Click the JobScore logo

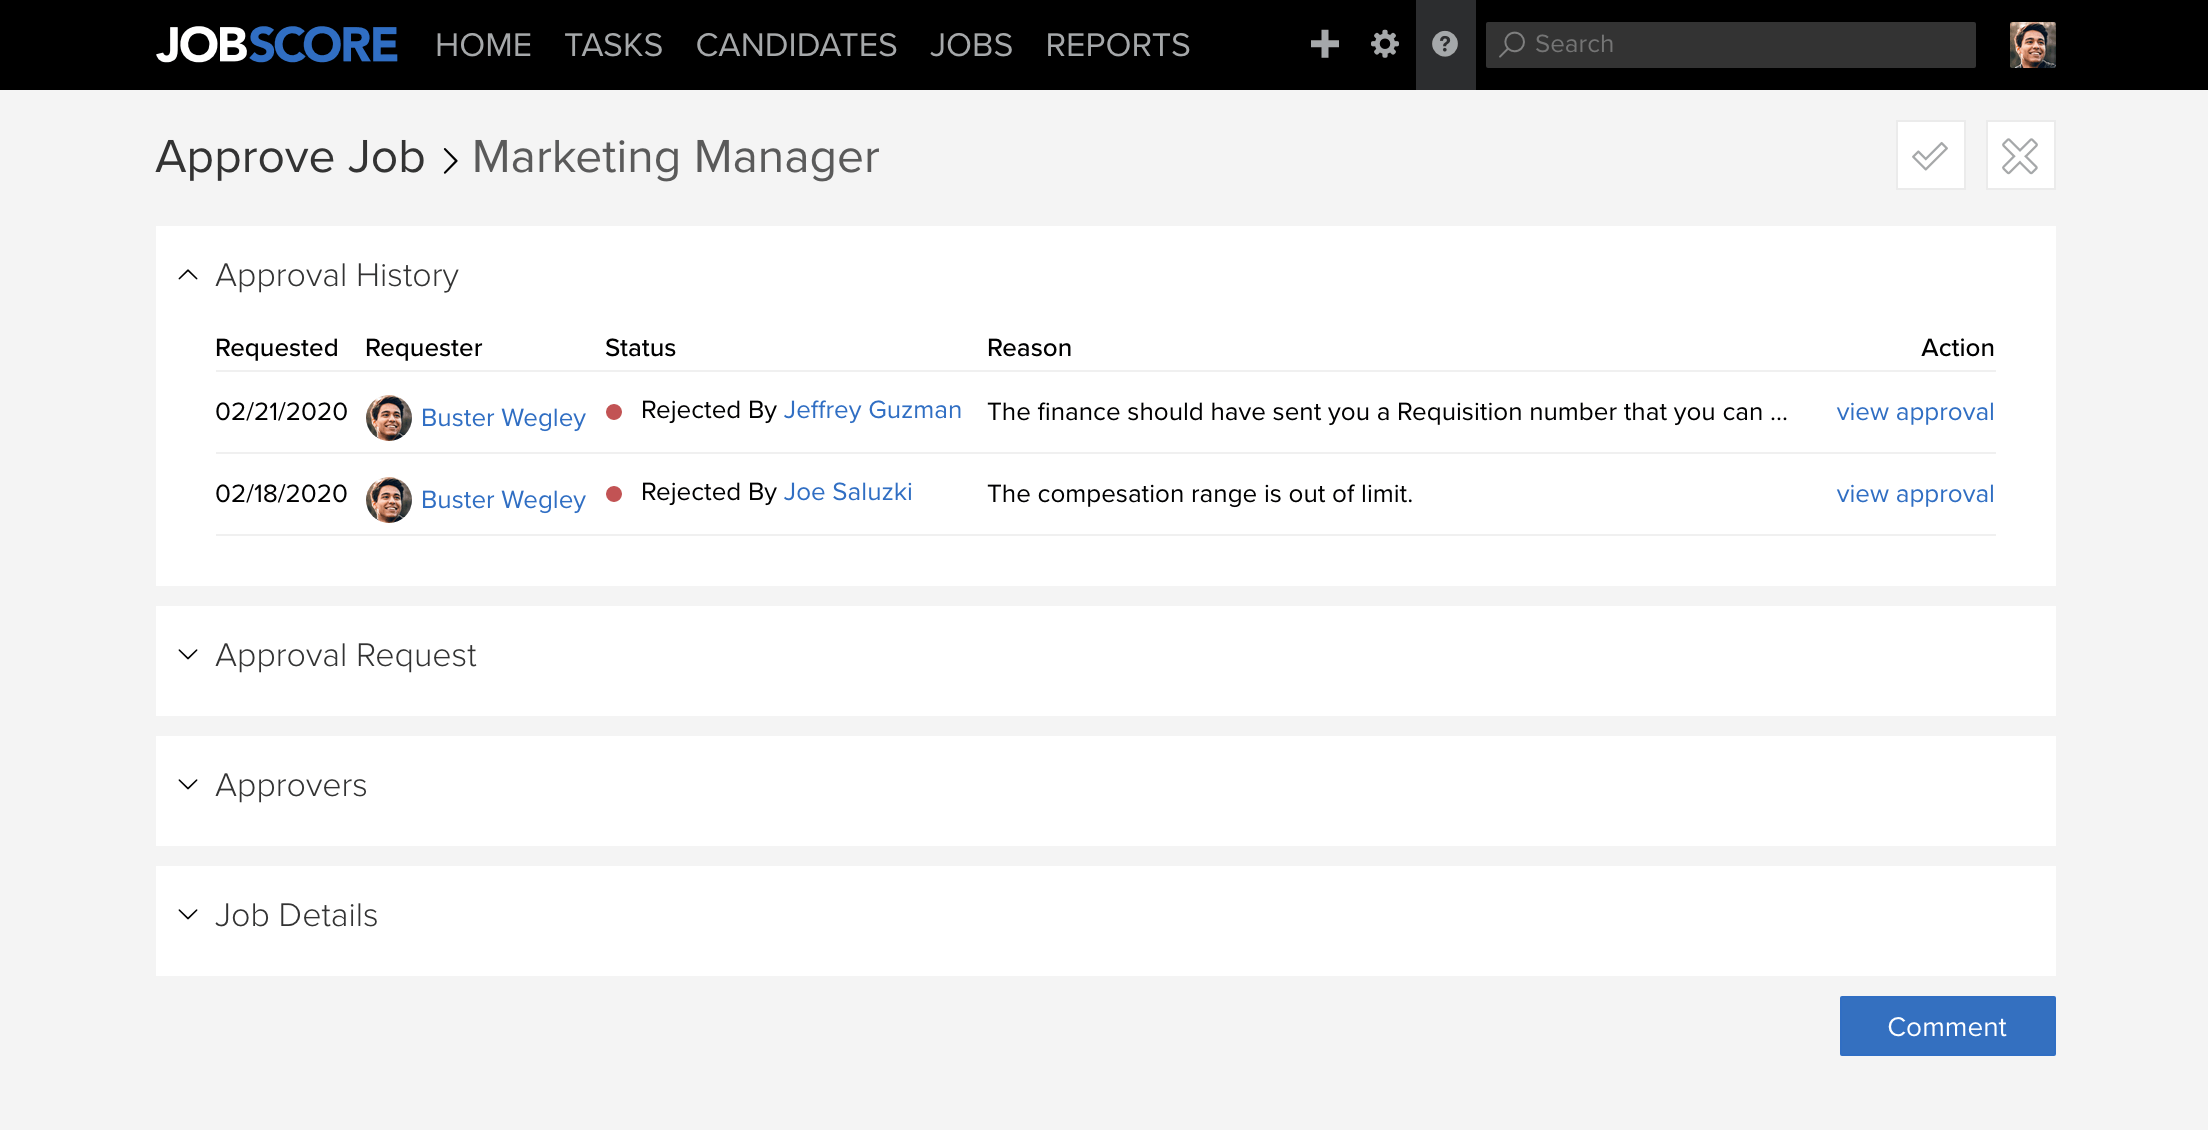[277, 45]
